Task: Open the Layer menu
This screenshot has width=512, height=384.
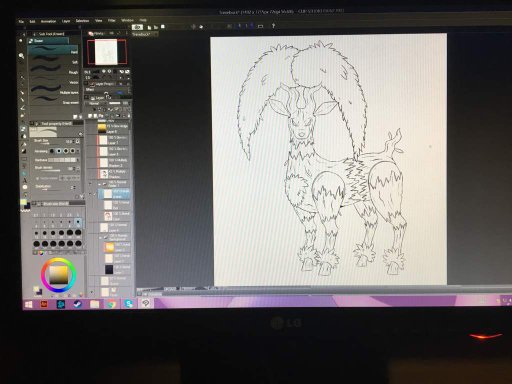Action: click(x=66, y=21)
